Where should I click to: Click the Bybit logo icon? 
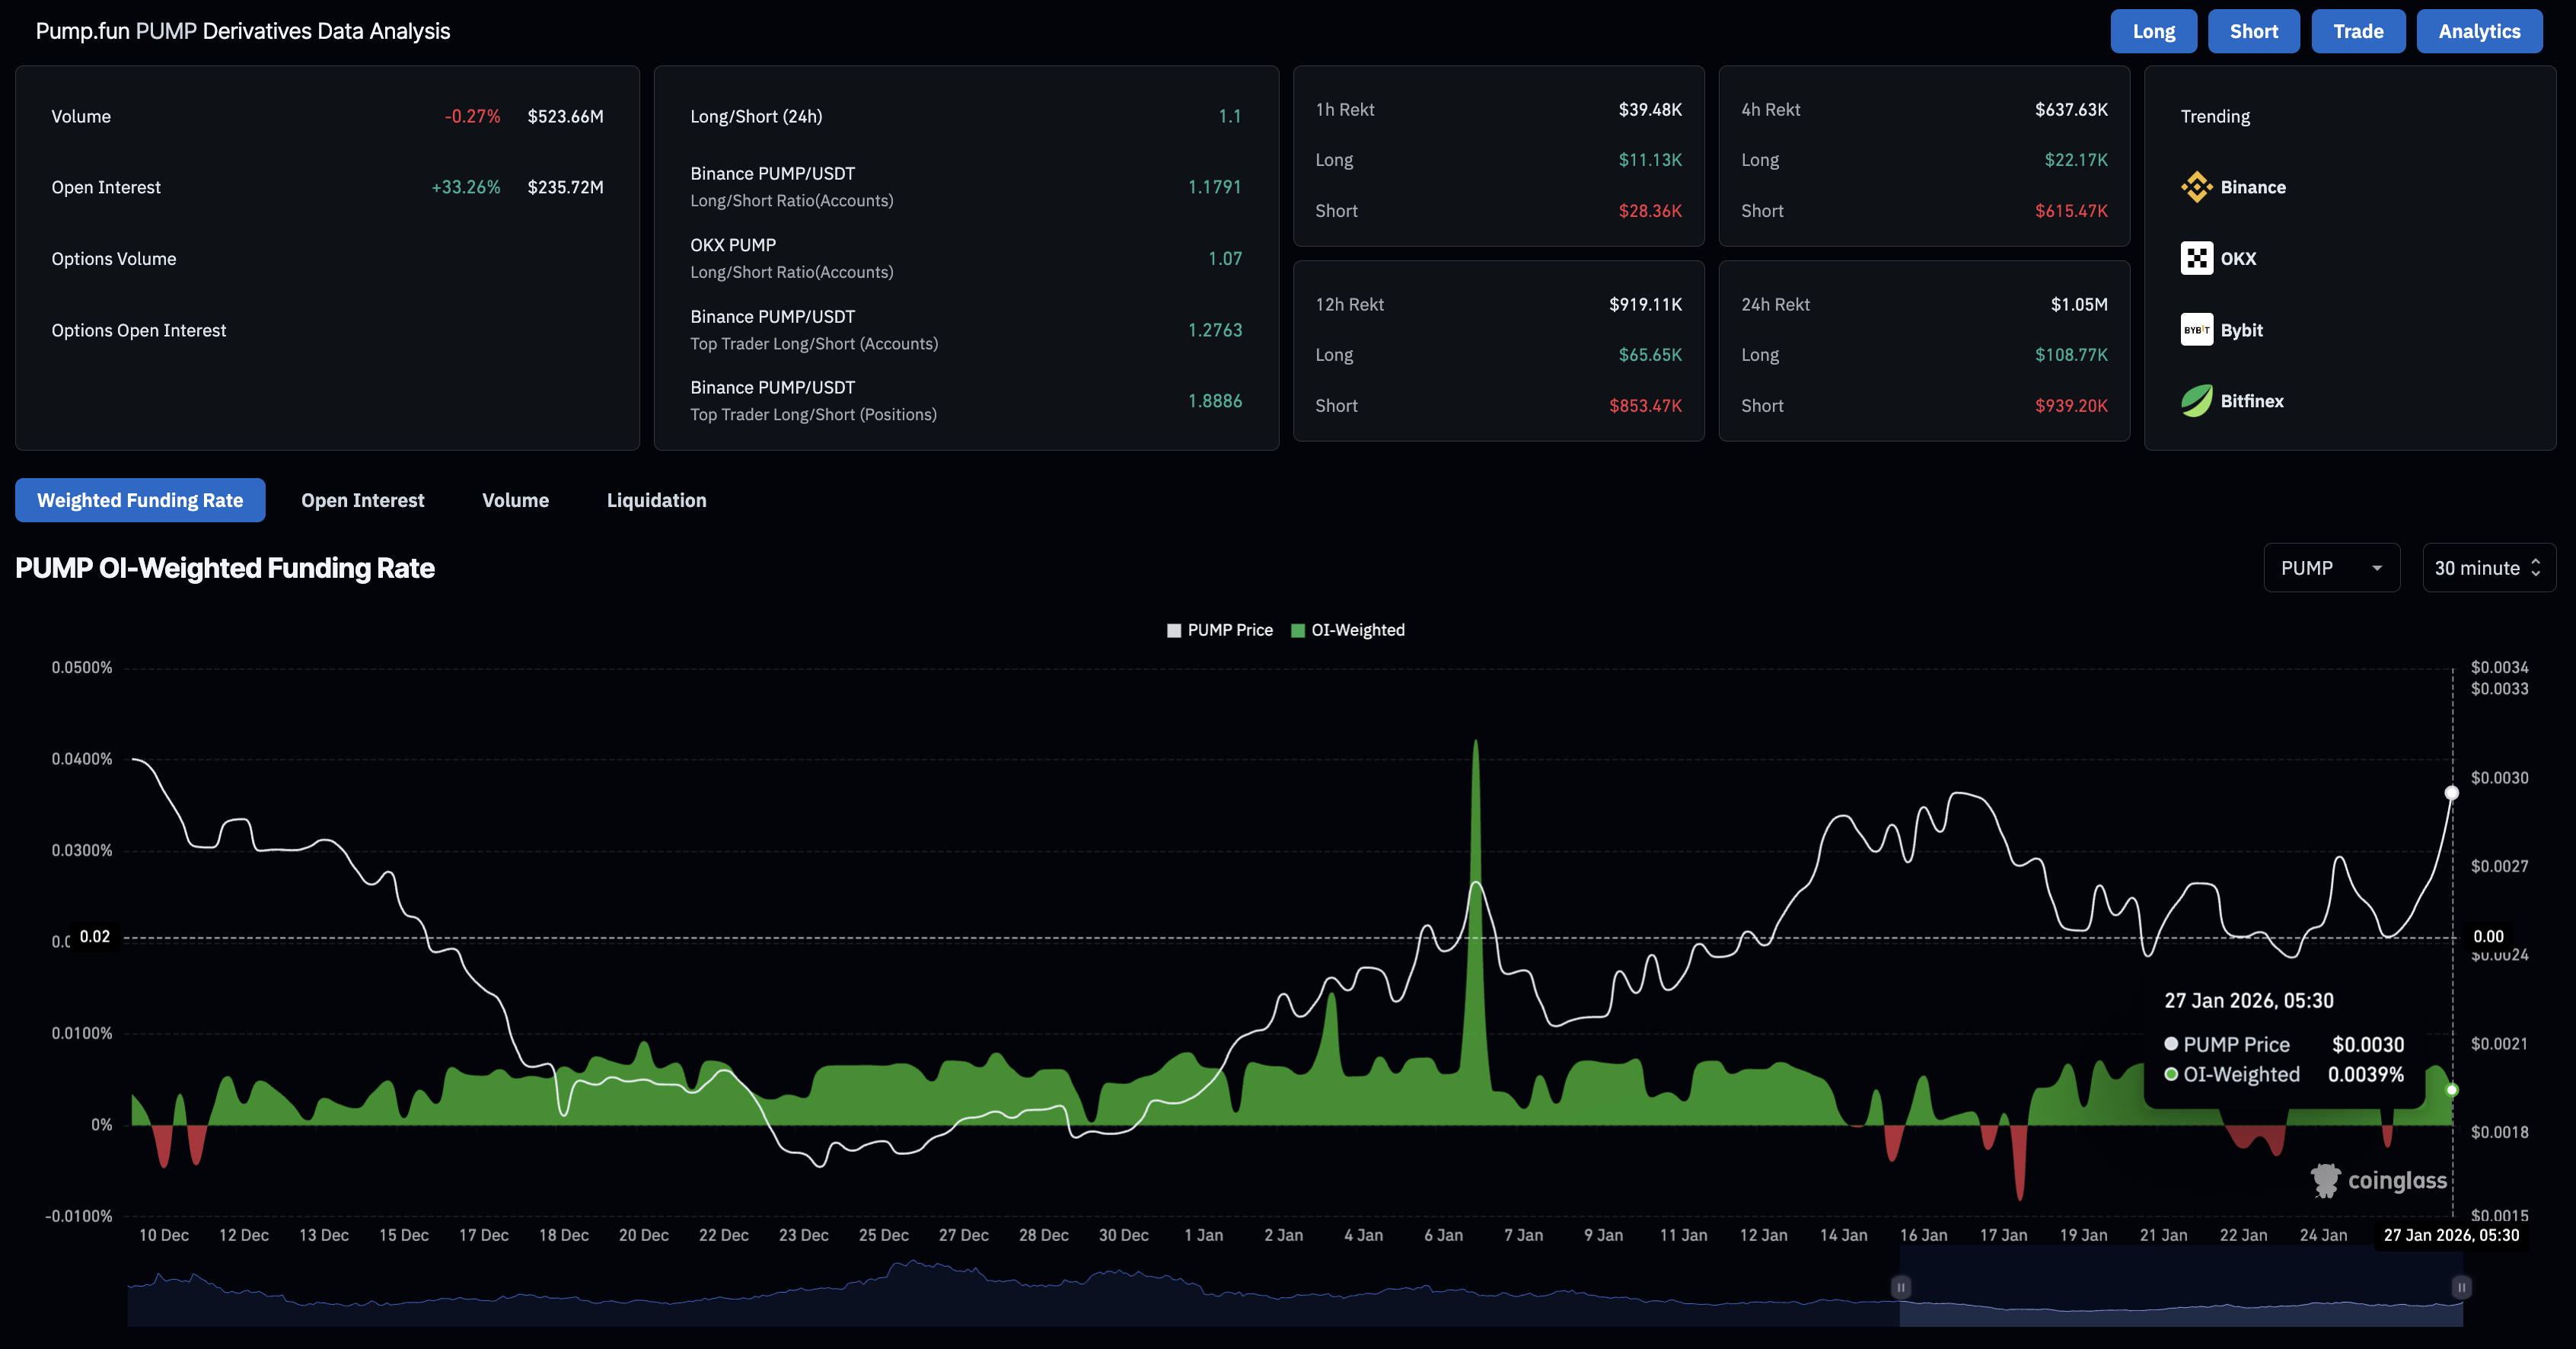click(2196, 330)
